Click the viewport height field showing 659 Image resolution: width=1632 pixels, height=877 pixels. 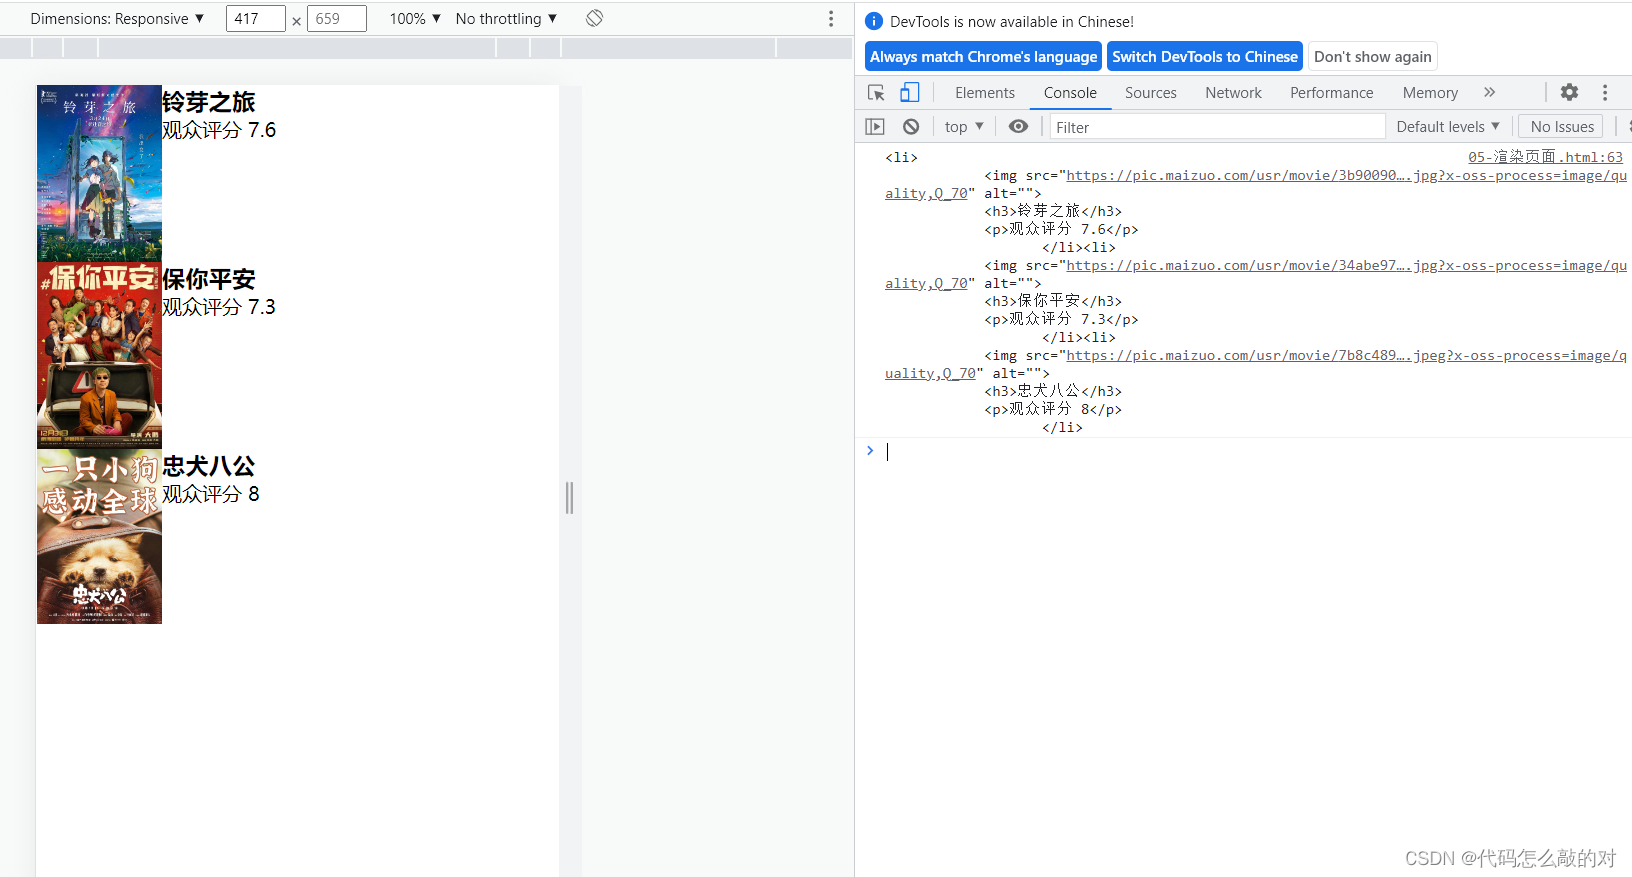click(x=336, y=19)
